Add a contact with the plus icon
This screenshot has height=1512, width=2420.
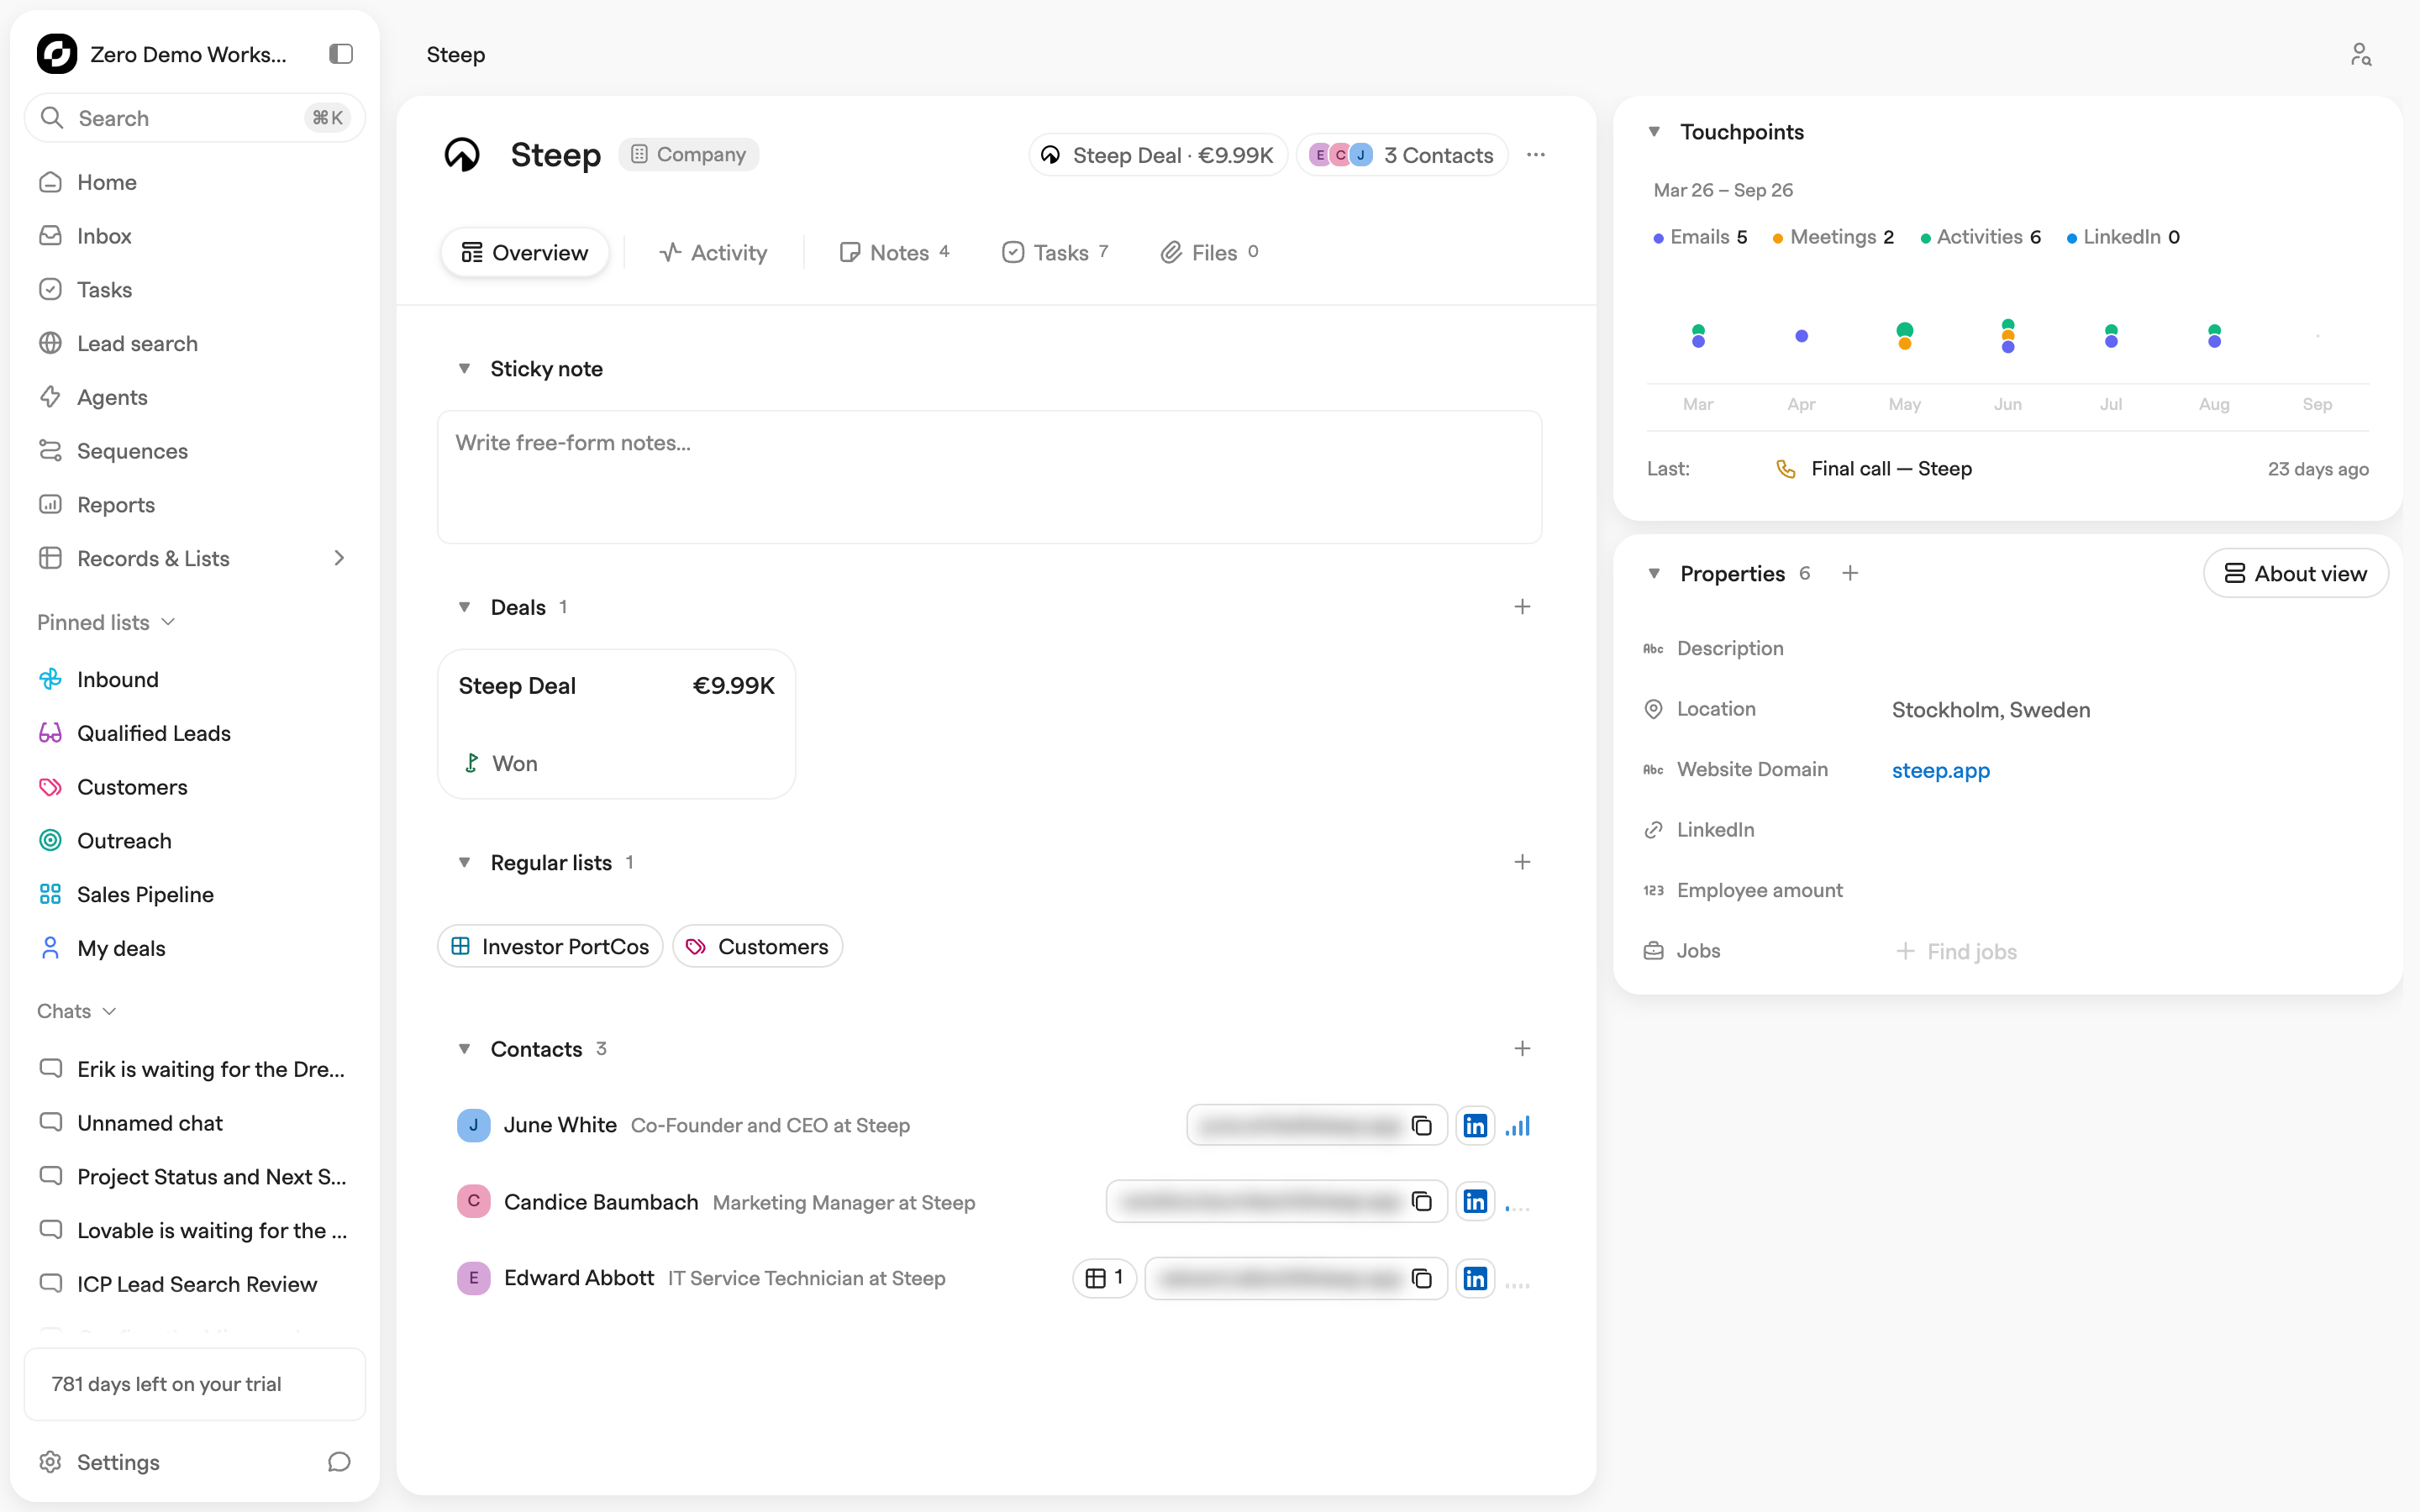pos(1522,1048)
